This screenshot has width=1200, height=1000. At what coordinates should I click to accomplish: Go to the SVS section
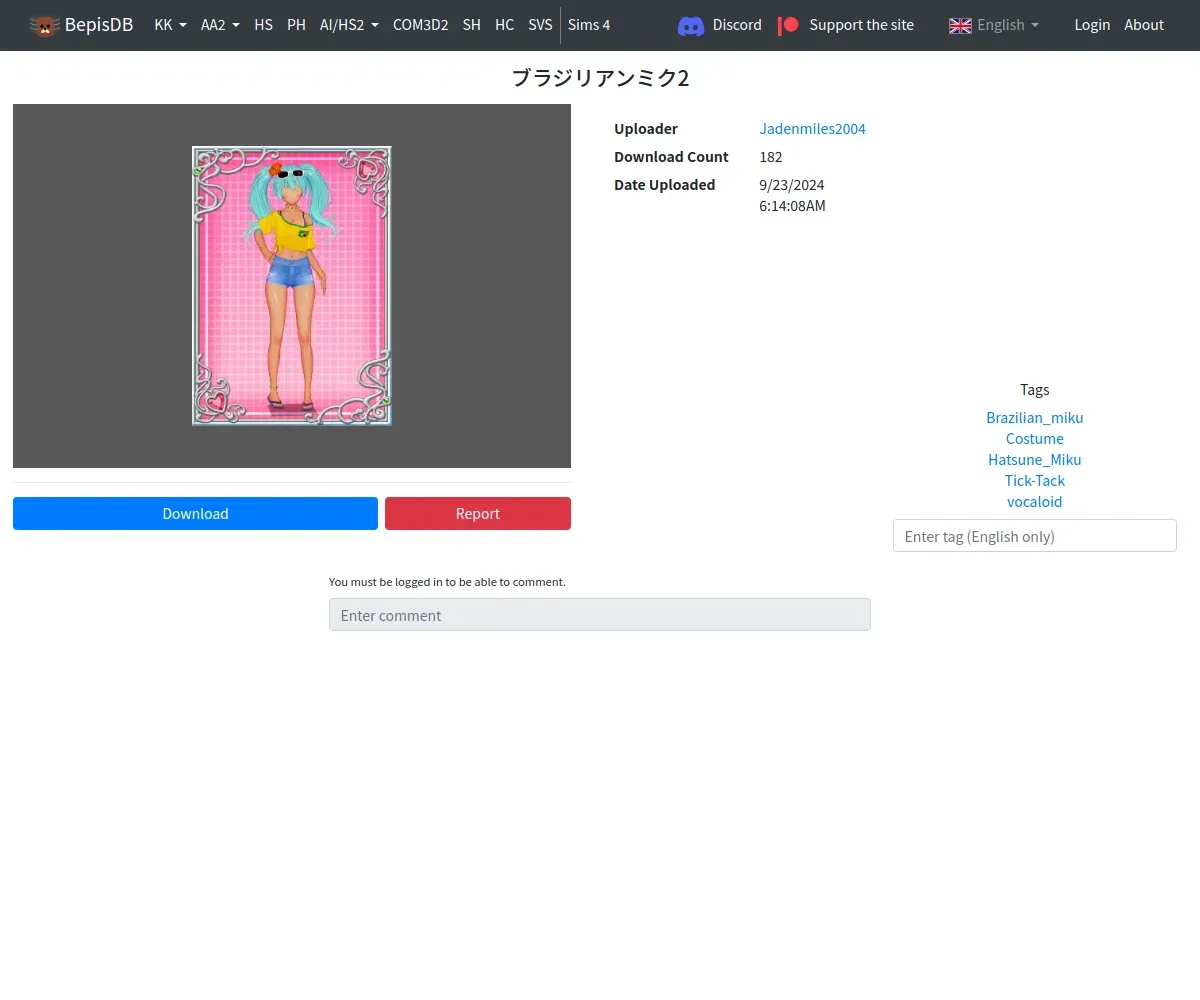coord(540,25)
